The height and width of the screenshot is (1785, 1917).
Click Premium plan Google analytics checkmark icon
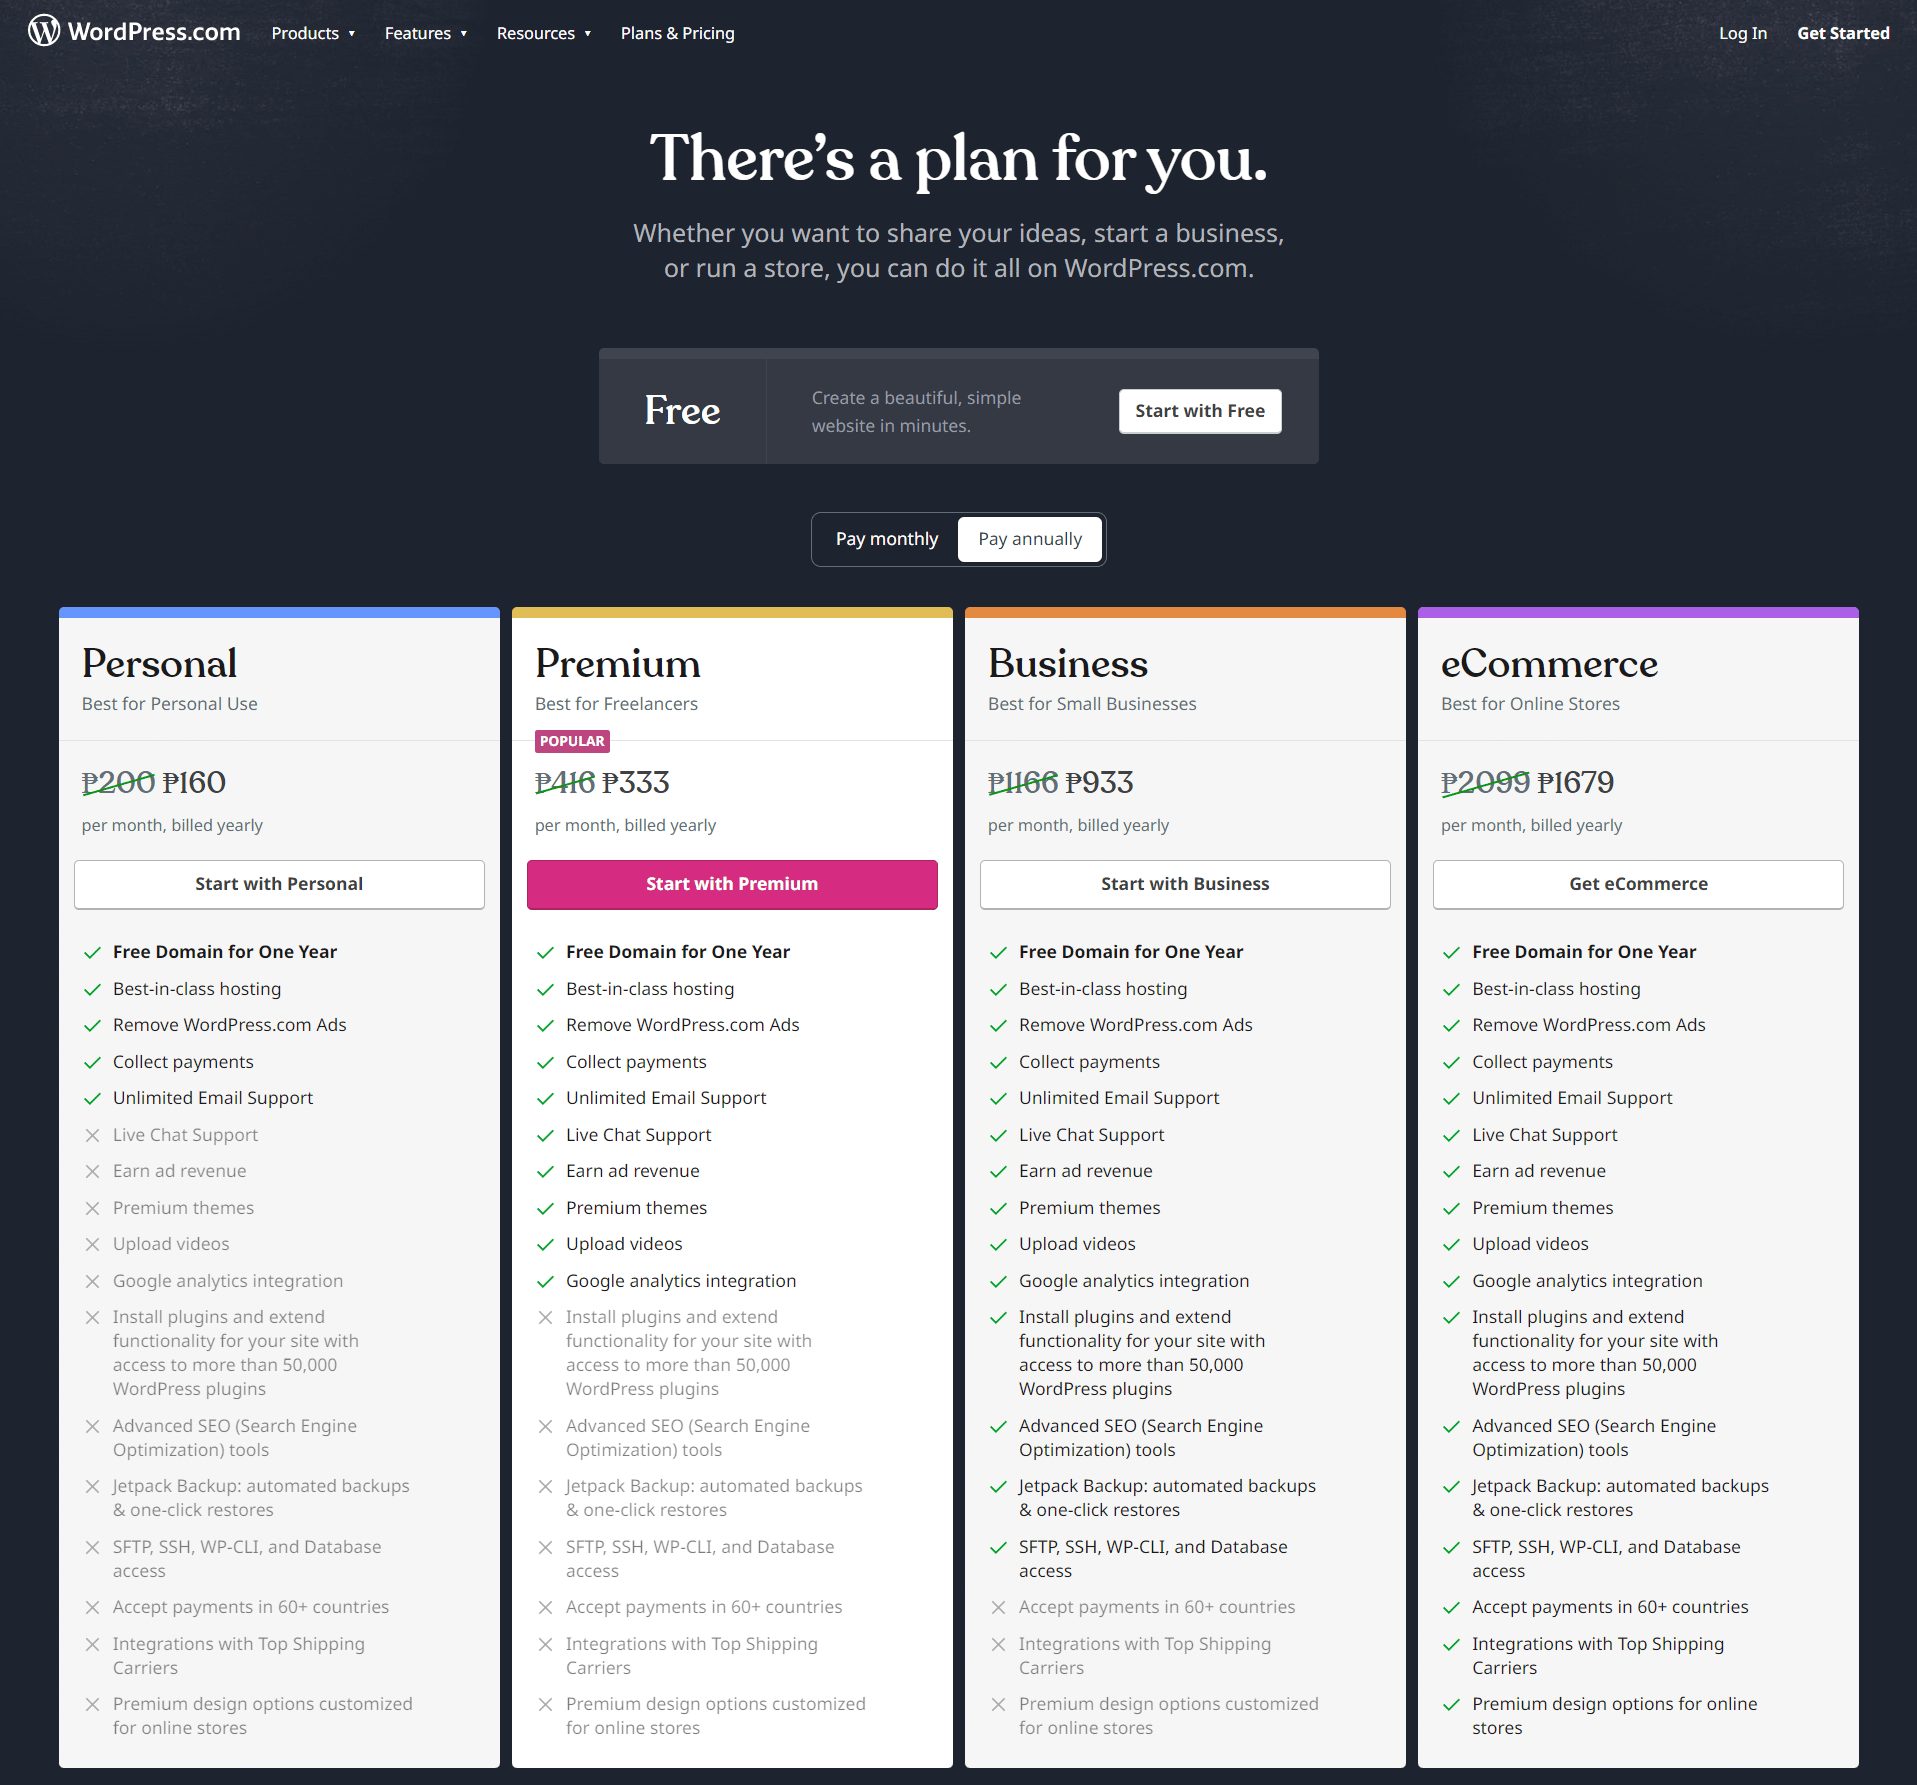tap(545, 1281)
